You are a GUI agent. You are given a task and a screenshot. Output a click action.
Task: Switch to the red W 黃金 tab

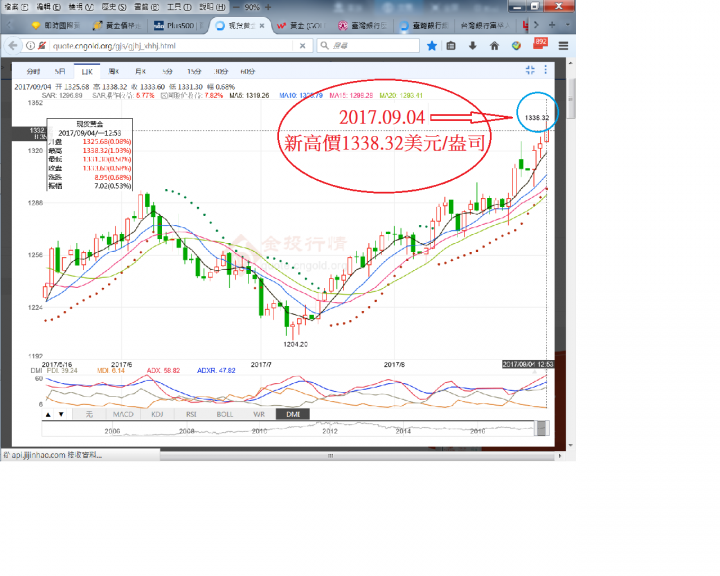click(302, 26)
